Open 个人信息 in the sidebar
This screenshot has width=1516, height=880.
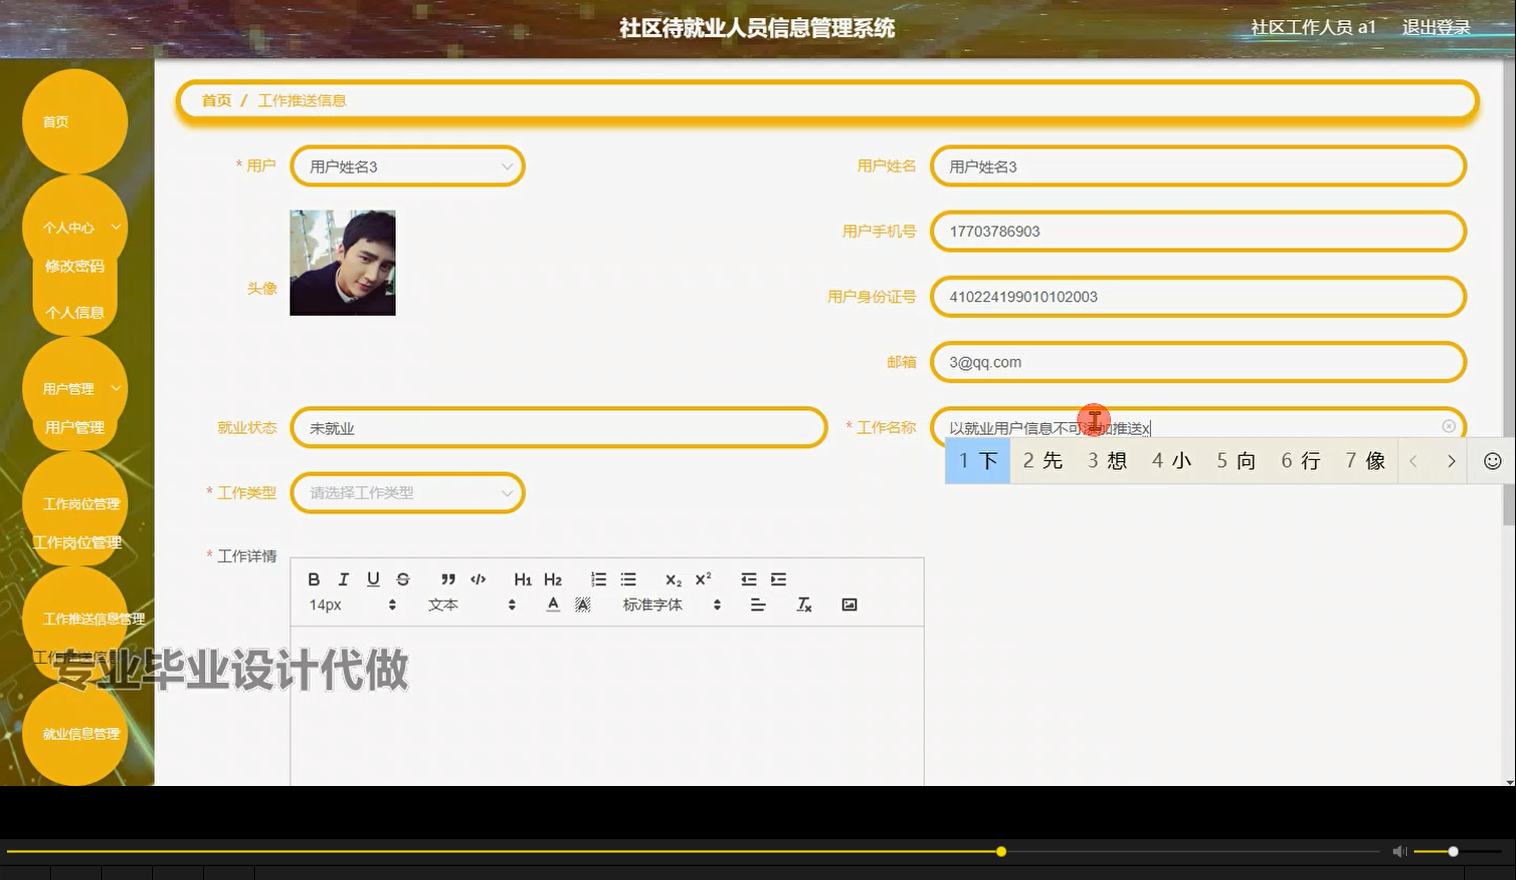75,312
